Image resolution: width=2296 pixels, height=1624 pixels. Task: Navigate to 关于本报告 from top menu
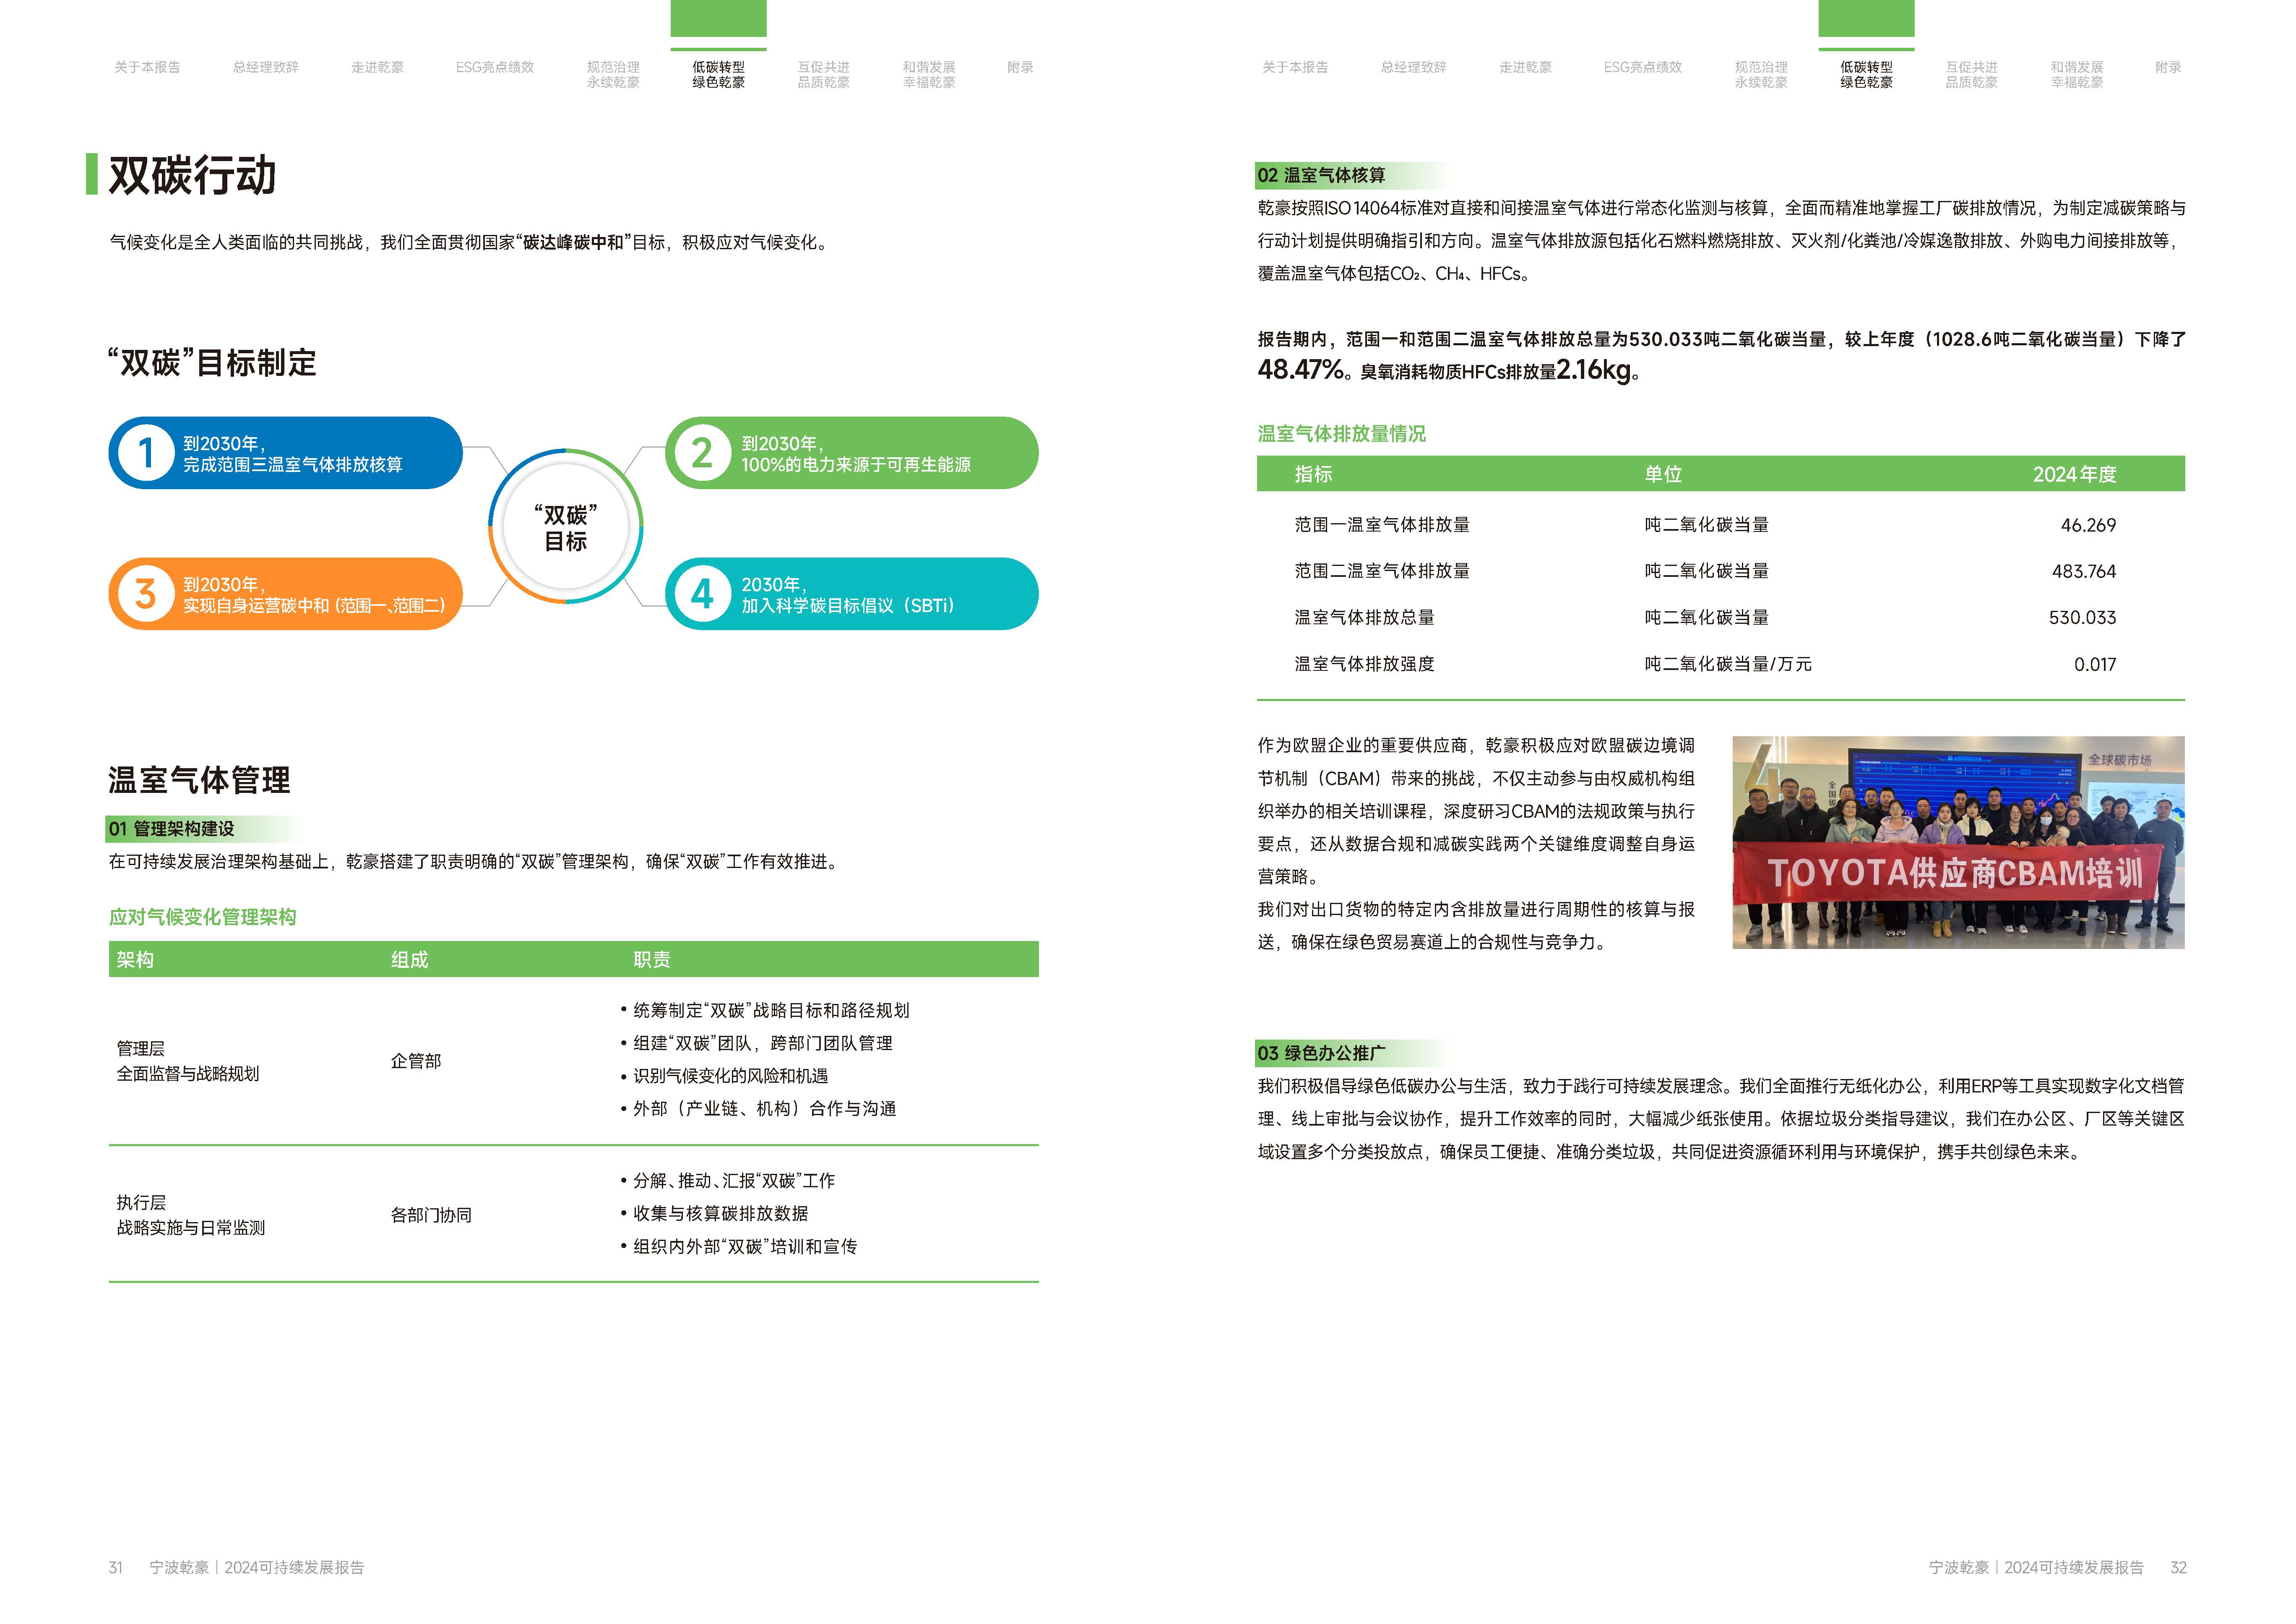tap(148, 68)
